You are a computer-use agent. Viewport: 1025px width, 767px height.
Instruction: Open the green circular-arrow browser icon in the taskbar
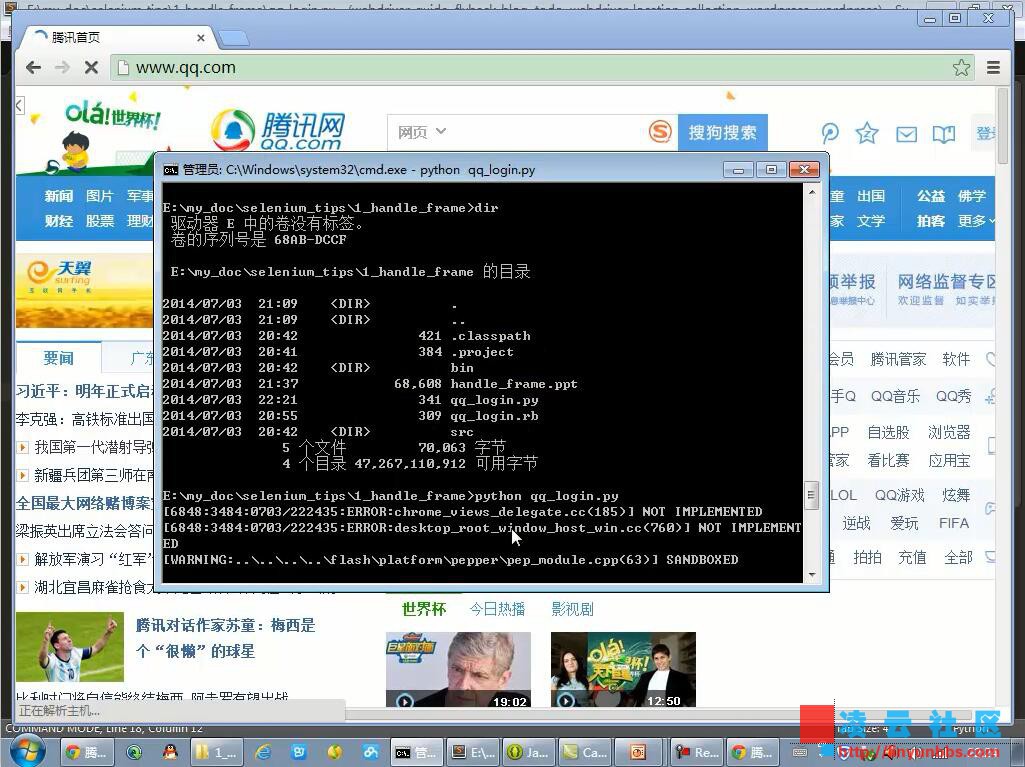[134, 753]
